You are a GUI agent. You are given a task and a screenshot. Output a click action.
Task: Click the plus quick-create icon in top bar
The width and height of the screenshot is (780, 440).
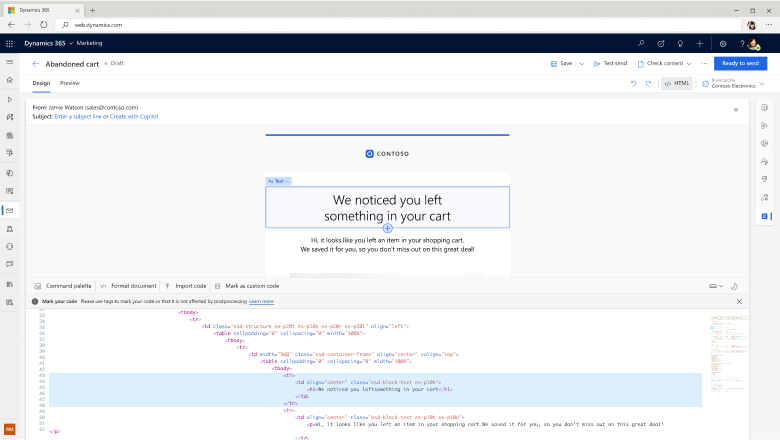pos(699,44)
